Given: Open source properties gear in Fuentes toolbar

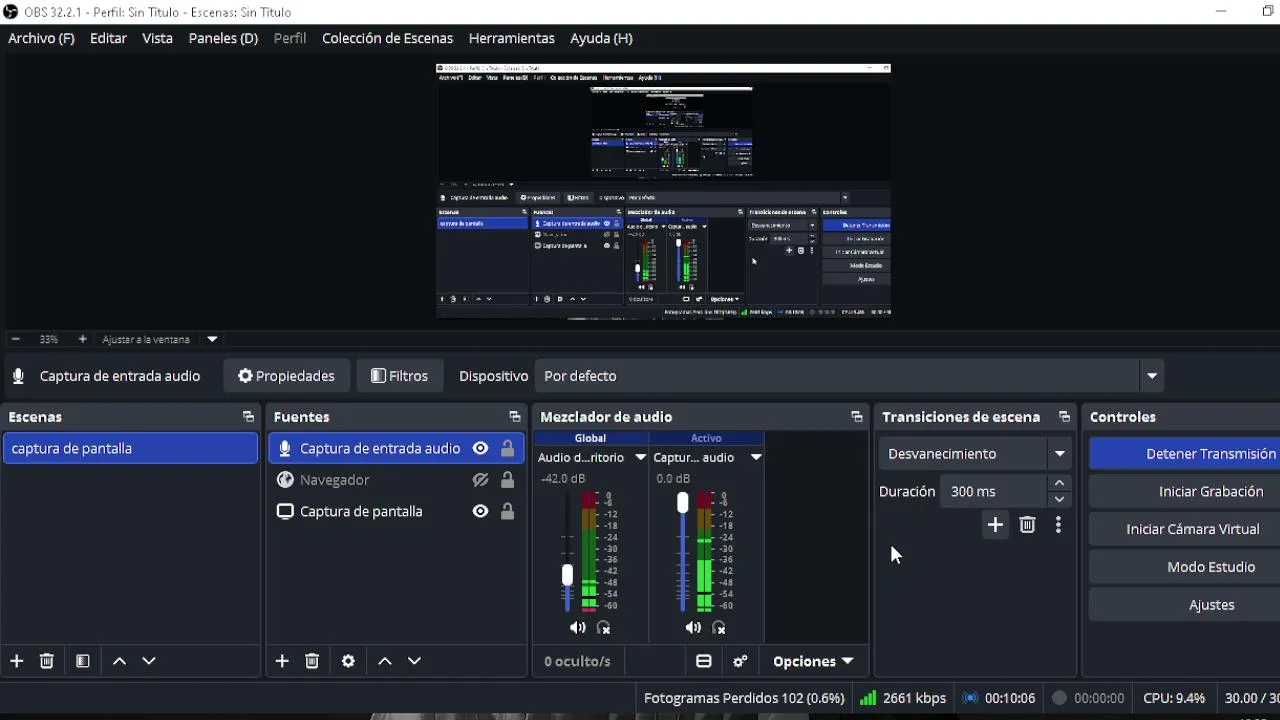Looking at the screenshot, I should (x=348, y=661).
